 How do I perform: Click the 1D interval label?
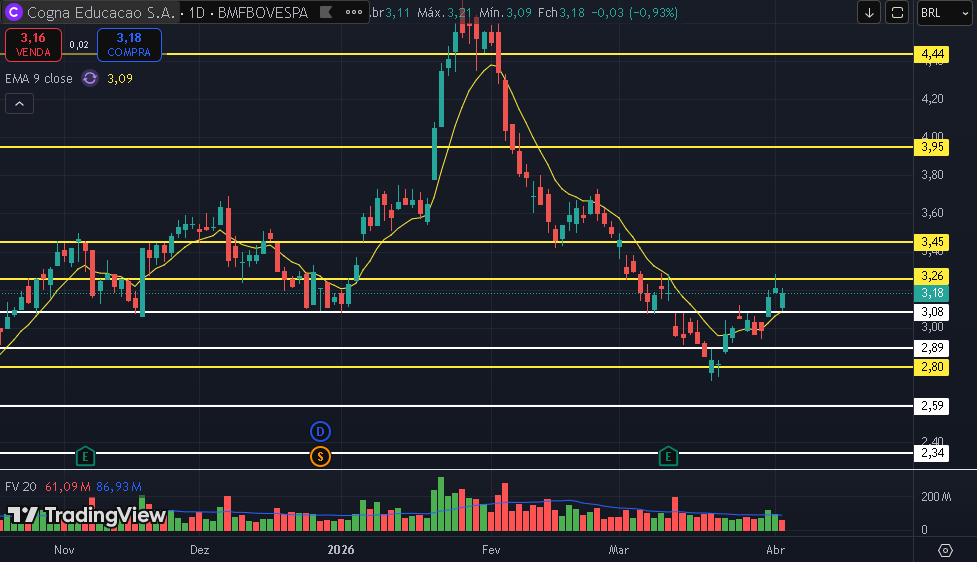point(197,12)
